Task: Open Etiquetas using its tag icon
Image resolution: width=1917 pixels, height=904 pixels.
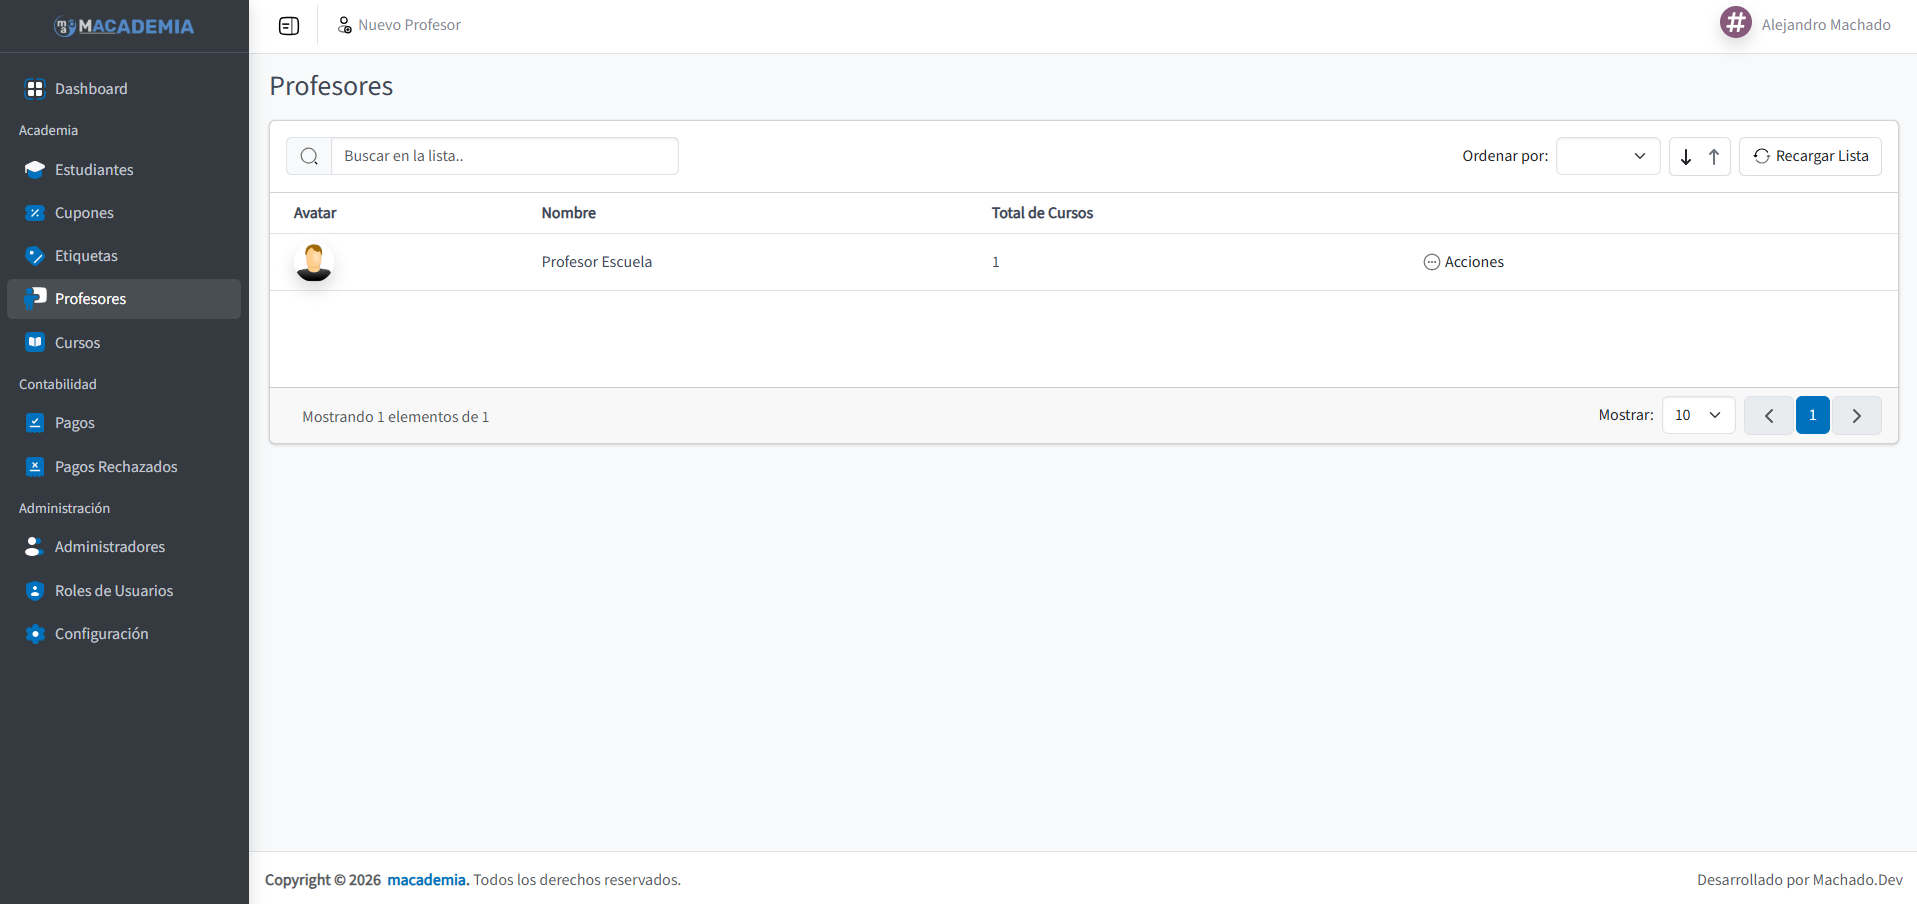Action: click(34, 255)
